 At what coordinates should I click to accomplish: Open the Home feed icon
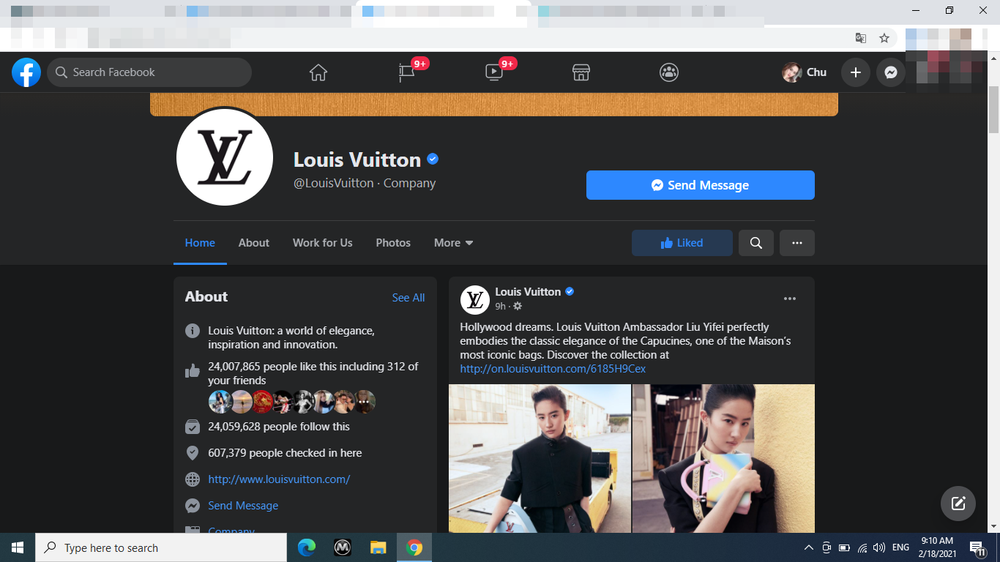(318, 72)
